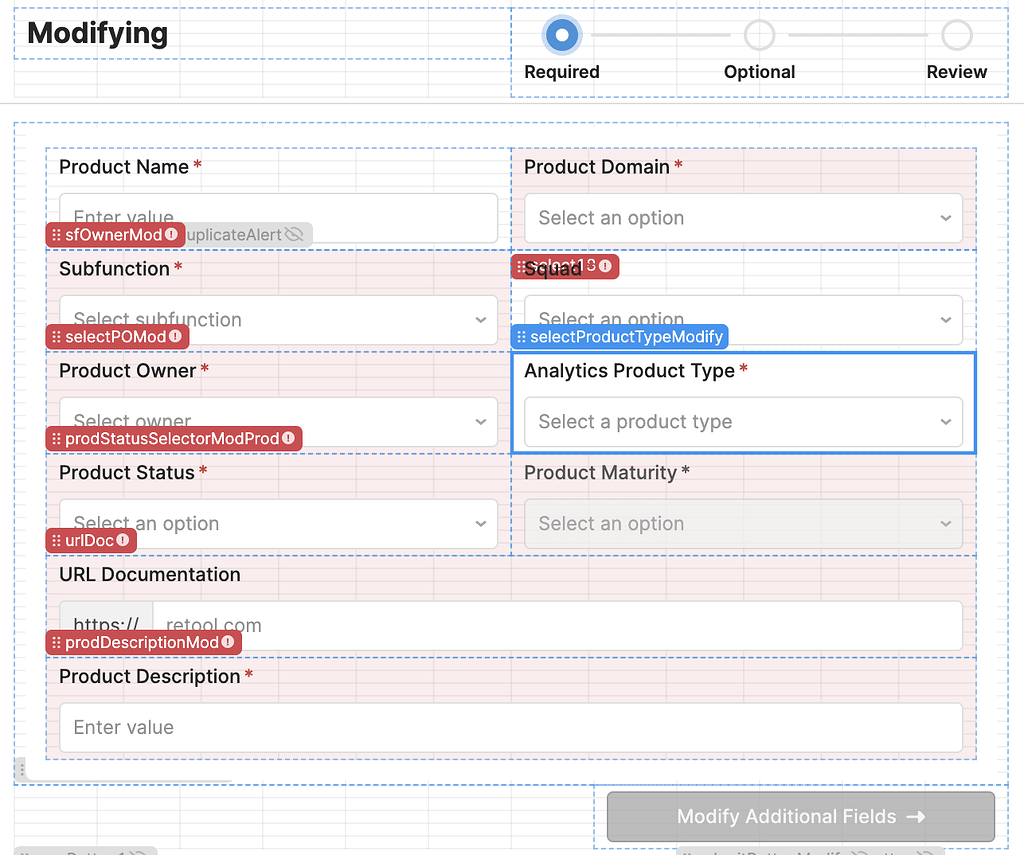The width and height of the screenshot is (1024, 855).
Task: Select the Review step circle
Action: [957, 34]
